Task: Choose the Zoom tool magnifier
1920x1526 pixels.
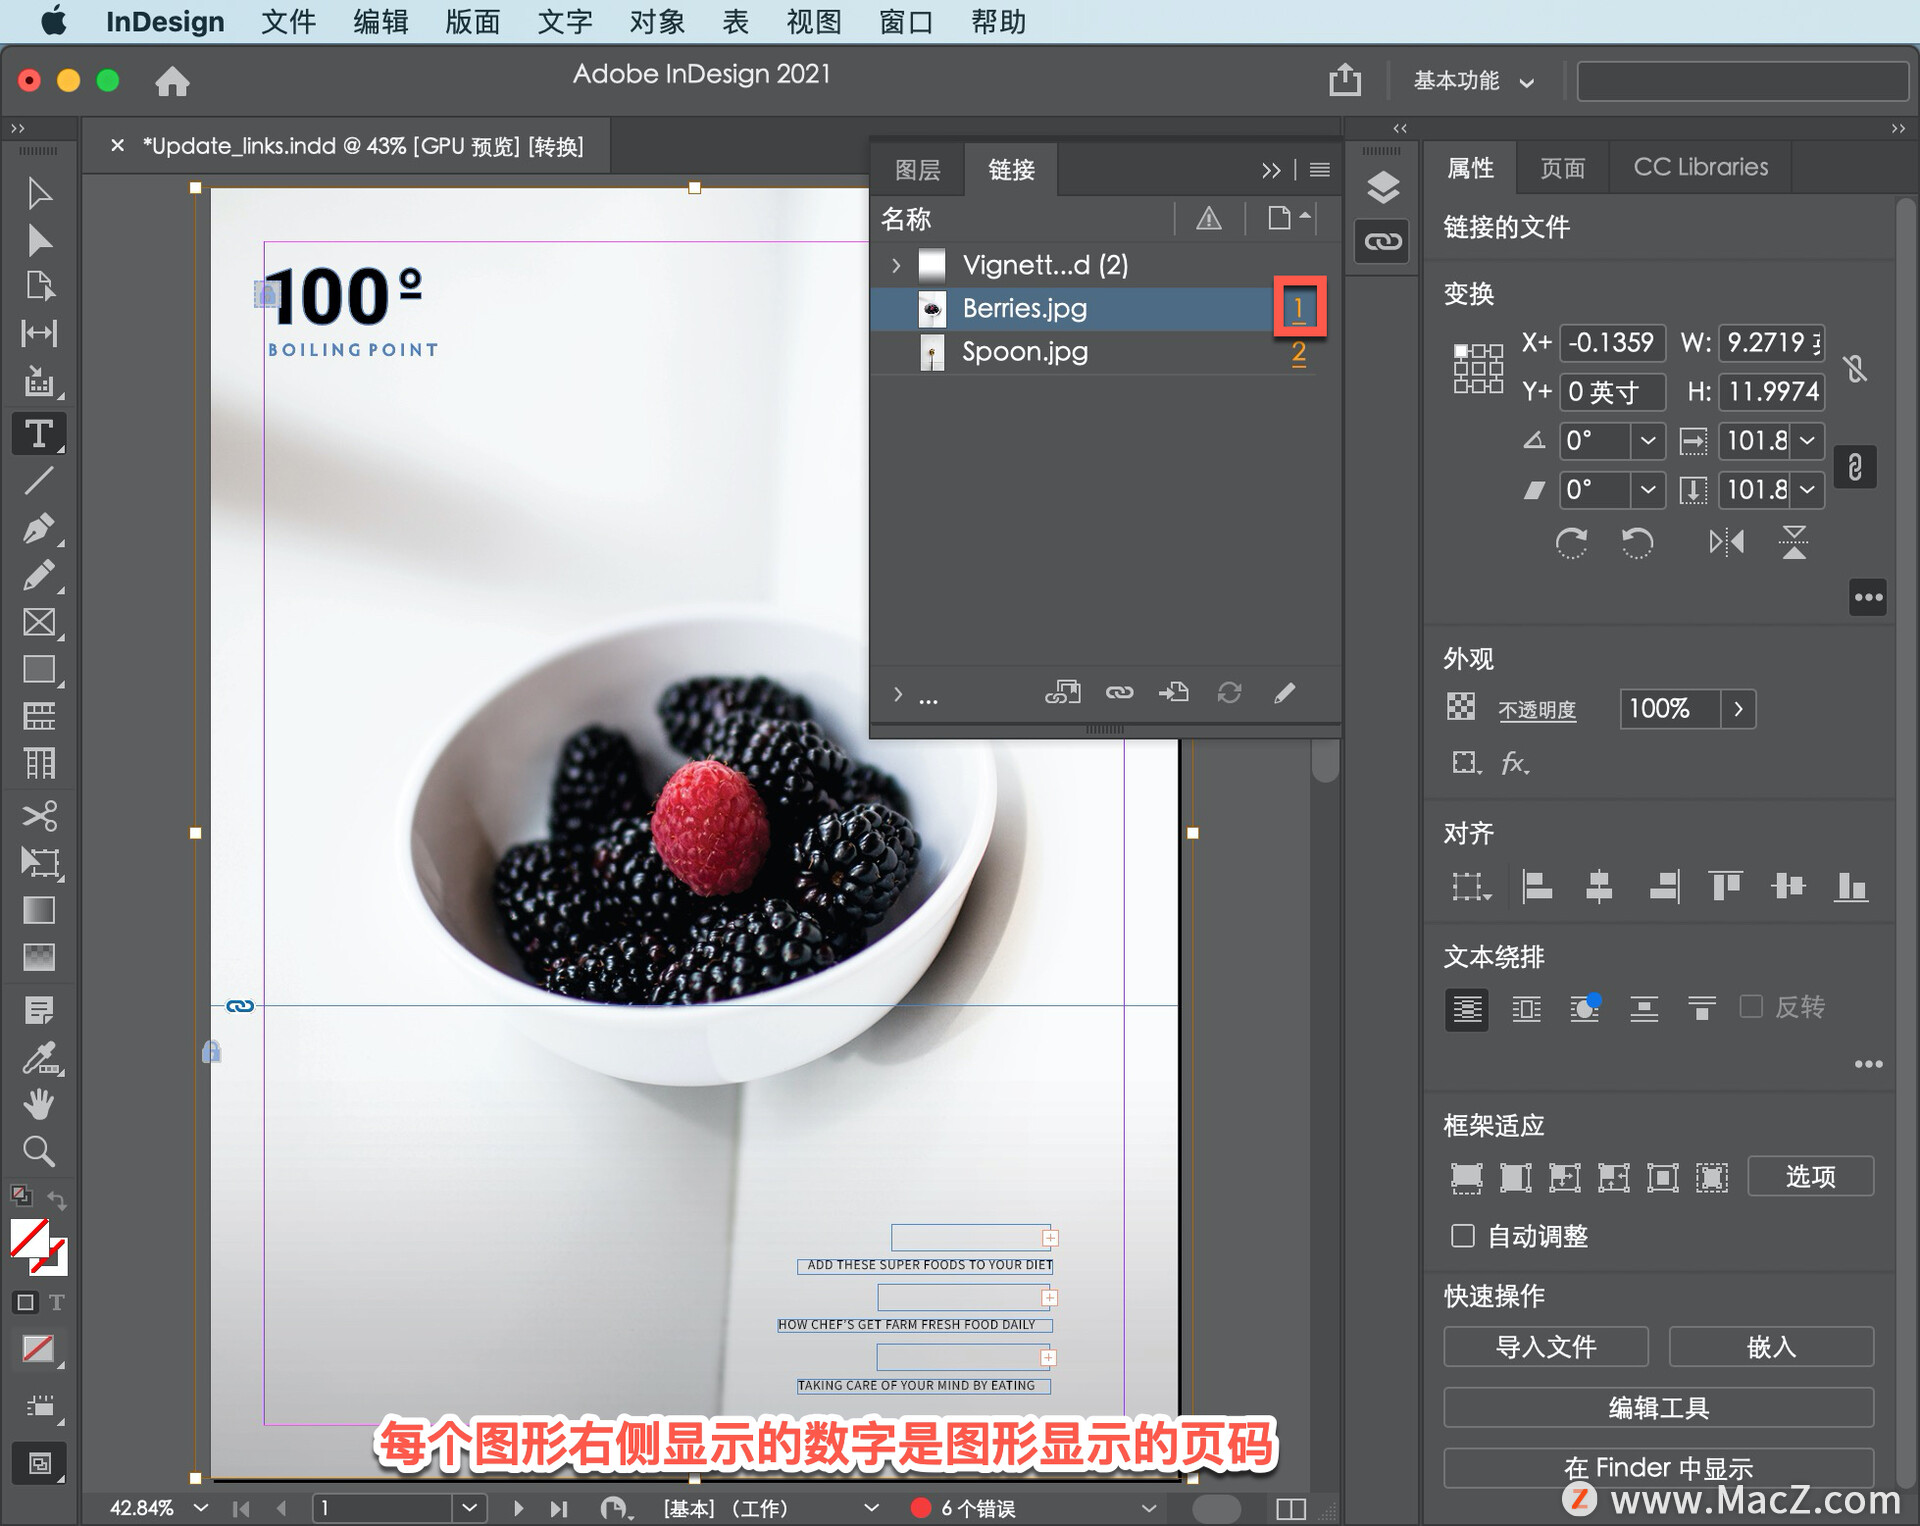Action: coord(38,1152)
